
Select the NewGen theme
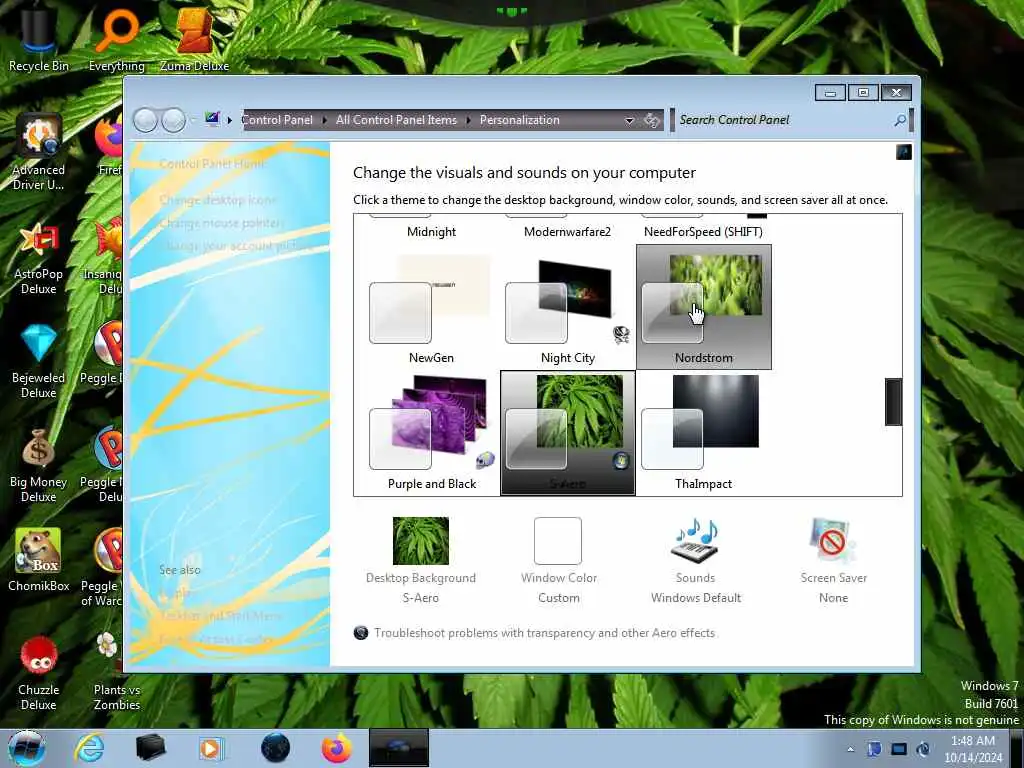(431, 308)
